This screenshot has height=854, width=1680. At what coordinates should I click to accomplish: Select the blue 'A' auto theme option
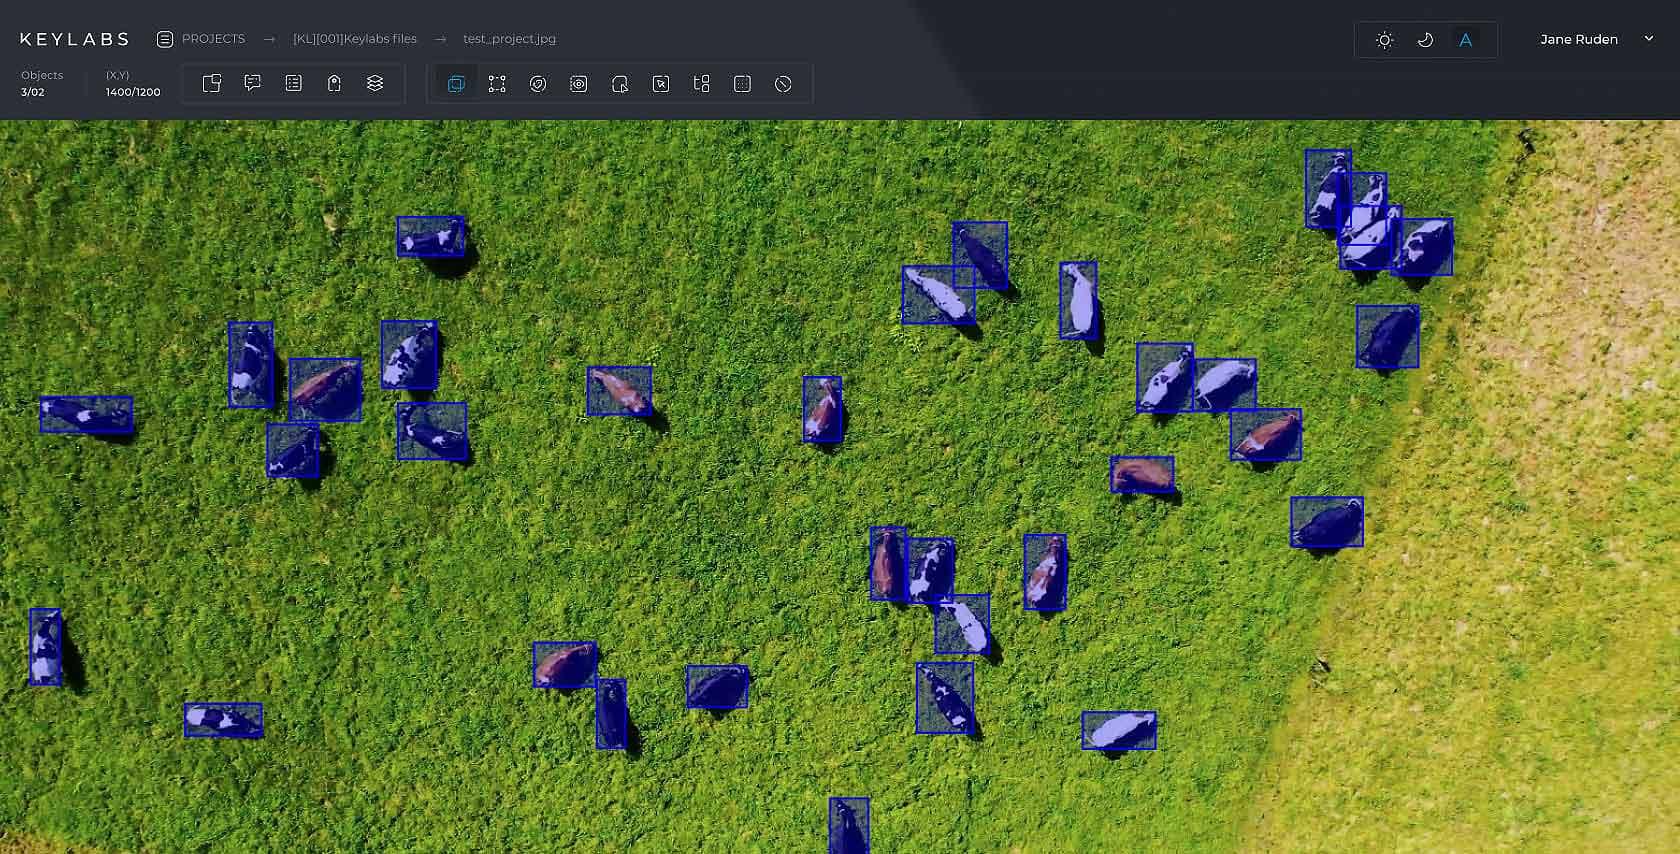pos(1466,40)
